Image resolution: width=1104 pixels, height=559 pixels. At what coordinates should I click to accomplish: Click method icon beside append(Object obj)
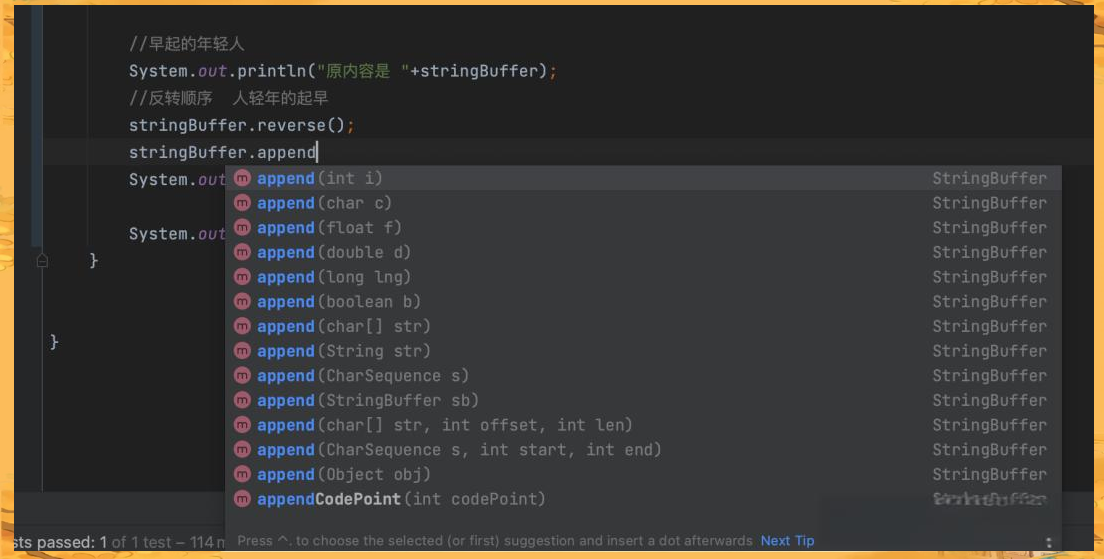pyautogui.click(x=242, y=475)
